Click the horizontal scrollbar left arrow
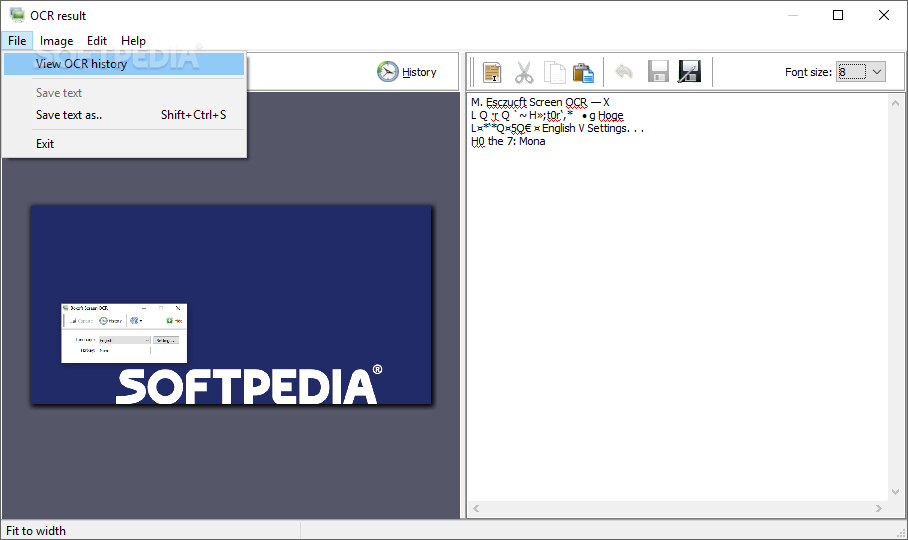908x540 pixels. (x=476, y=508)
